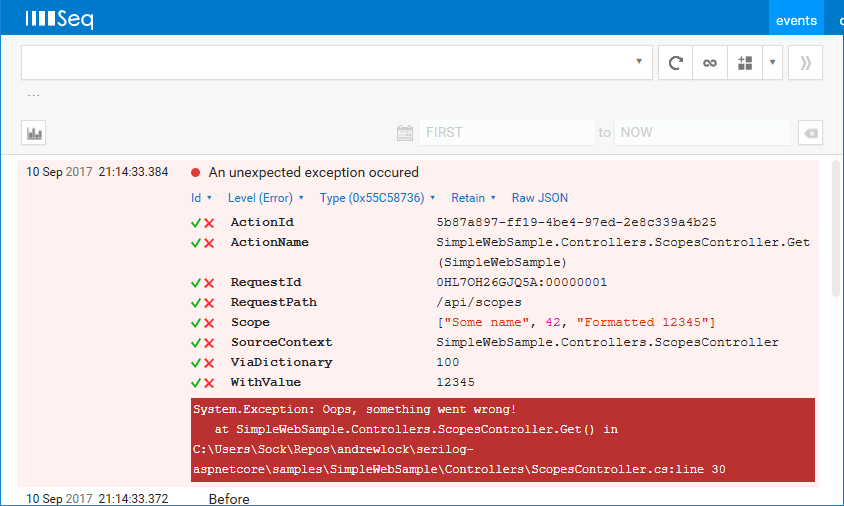Exclude SourceContext value with red cross
Screen dimensions: 844x506
209,342
